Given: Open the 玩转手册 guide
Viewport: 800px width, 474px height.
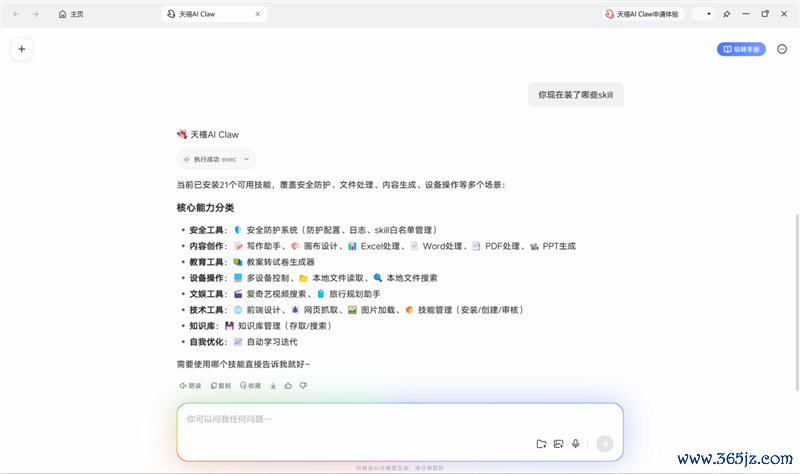Looking at the screenshot, I should tap(741, 49).
